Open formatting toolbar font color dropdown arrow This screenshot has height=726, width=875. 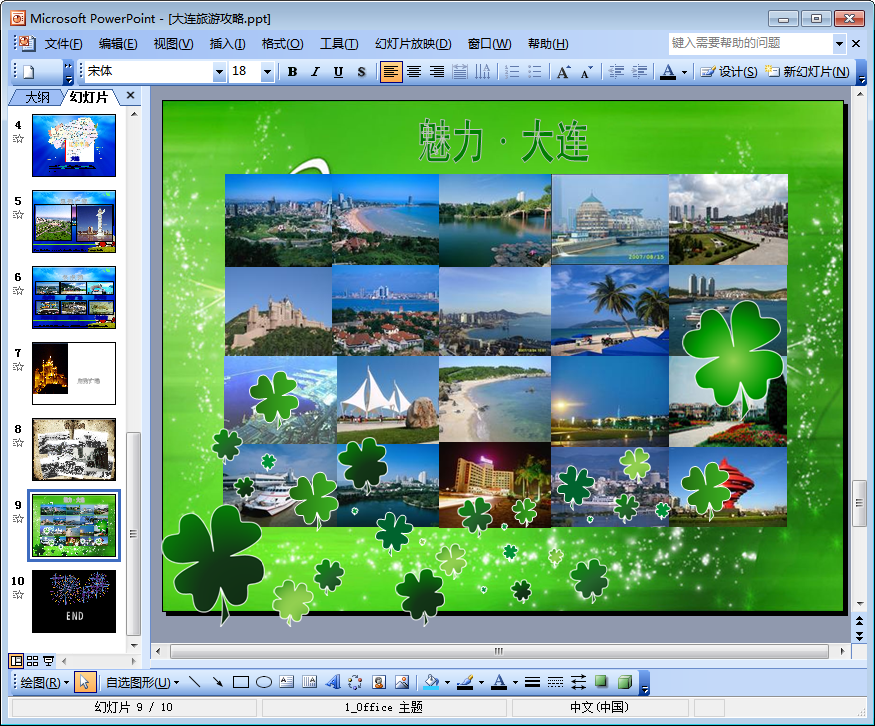[x=684, y=72]
